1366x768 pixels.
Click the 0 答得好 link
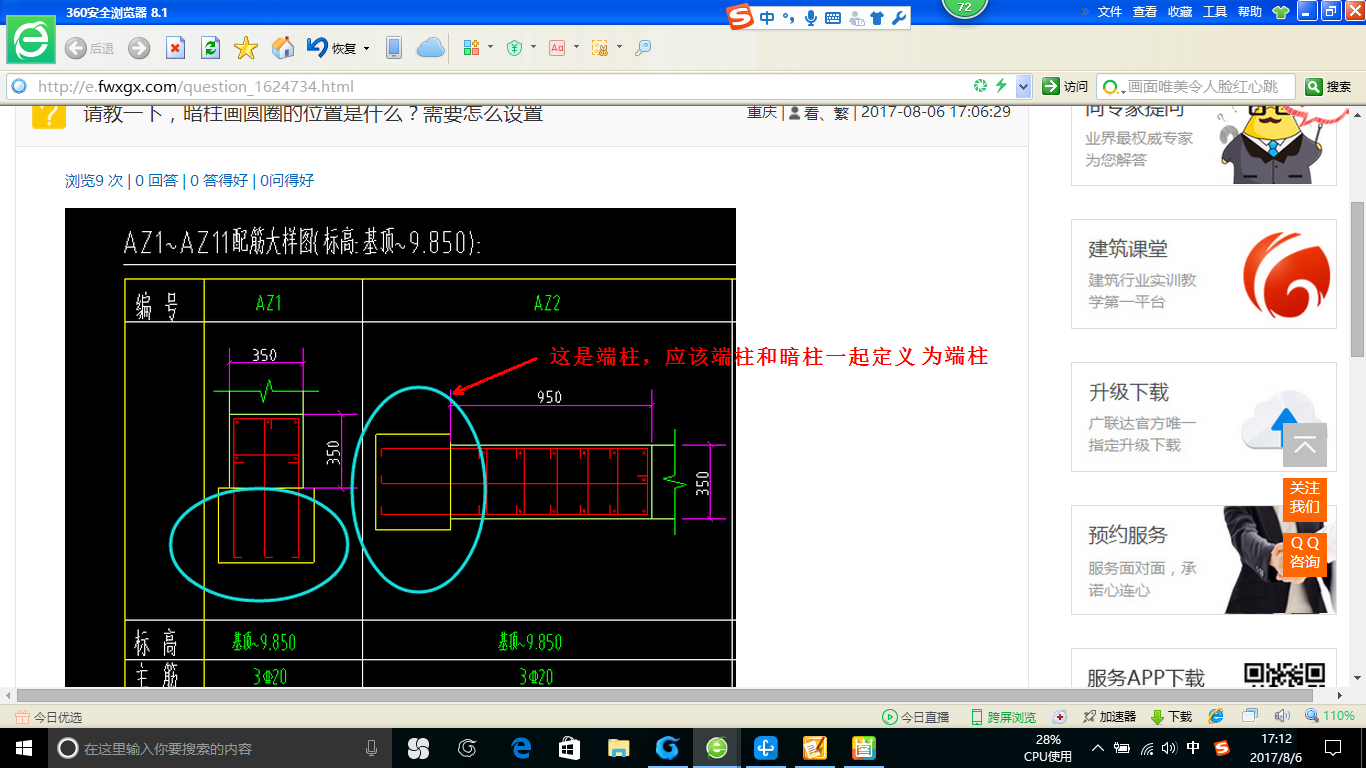tap(219, 180)
